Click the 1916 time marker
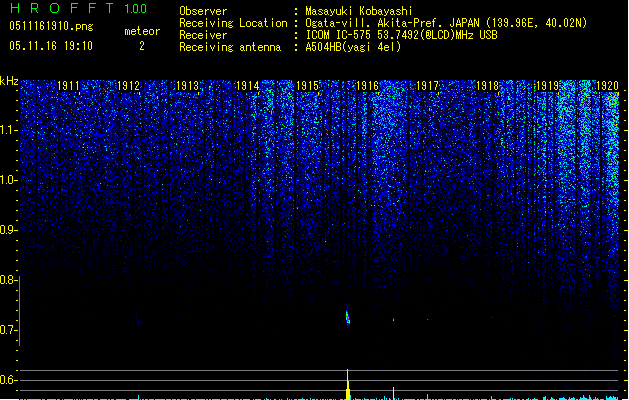629x400 pixels. point(367,86)
